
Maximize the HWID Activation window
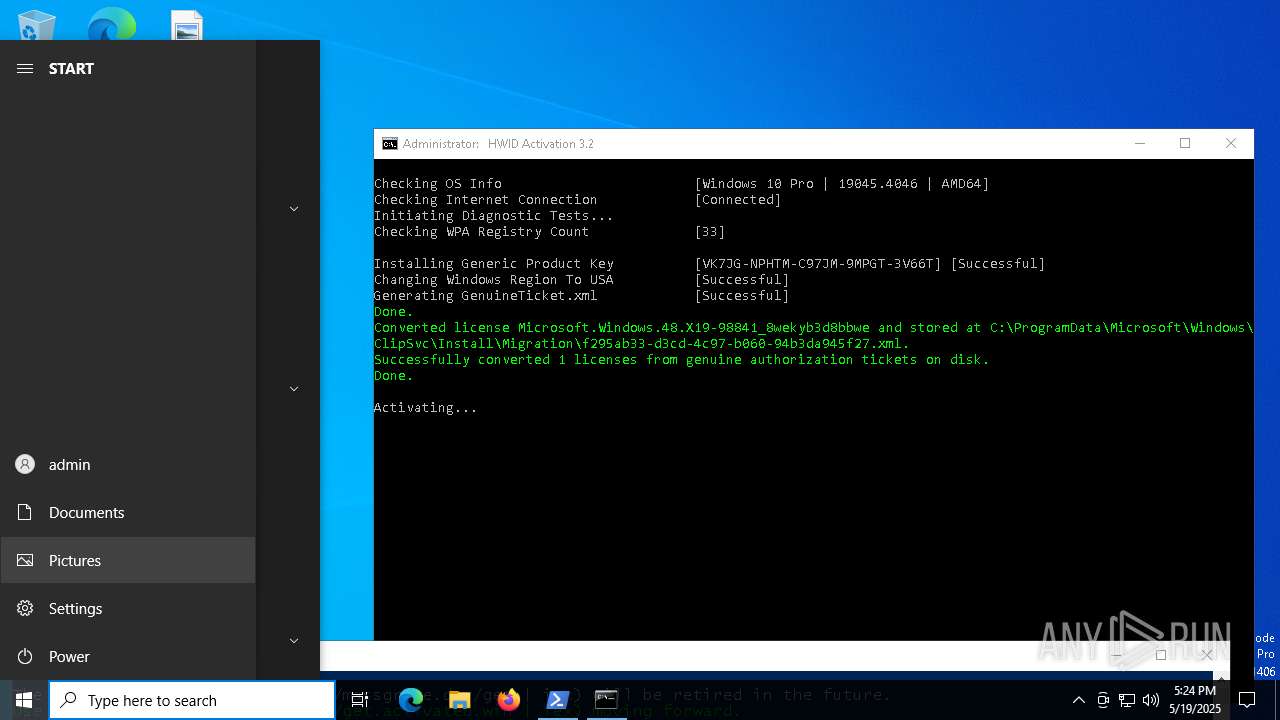coord(1185,144)
